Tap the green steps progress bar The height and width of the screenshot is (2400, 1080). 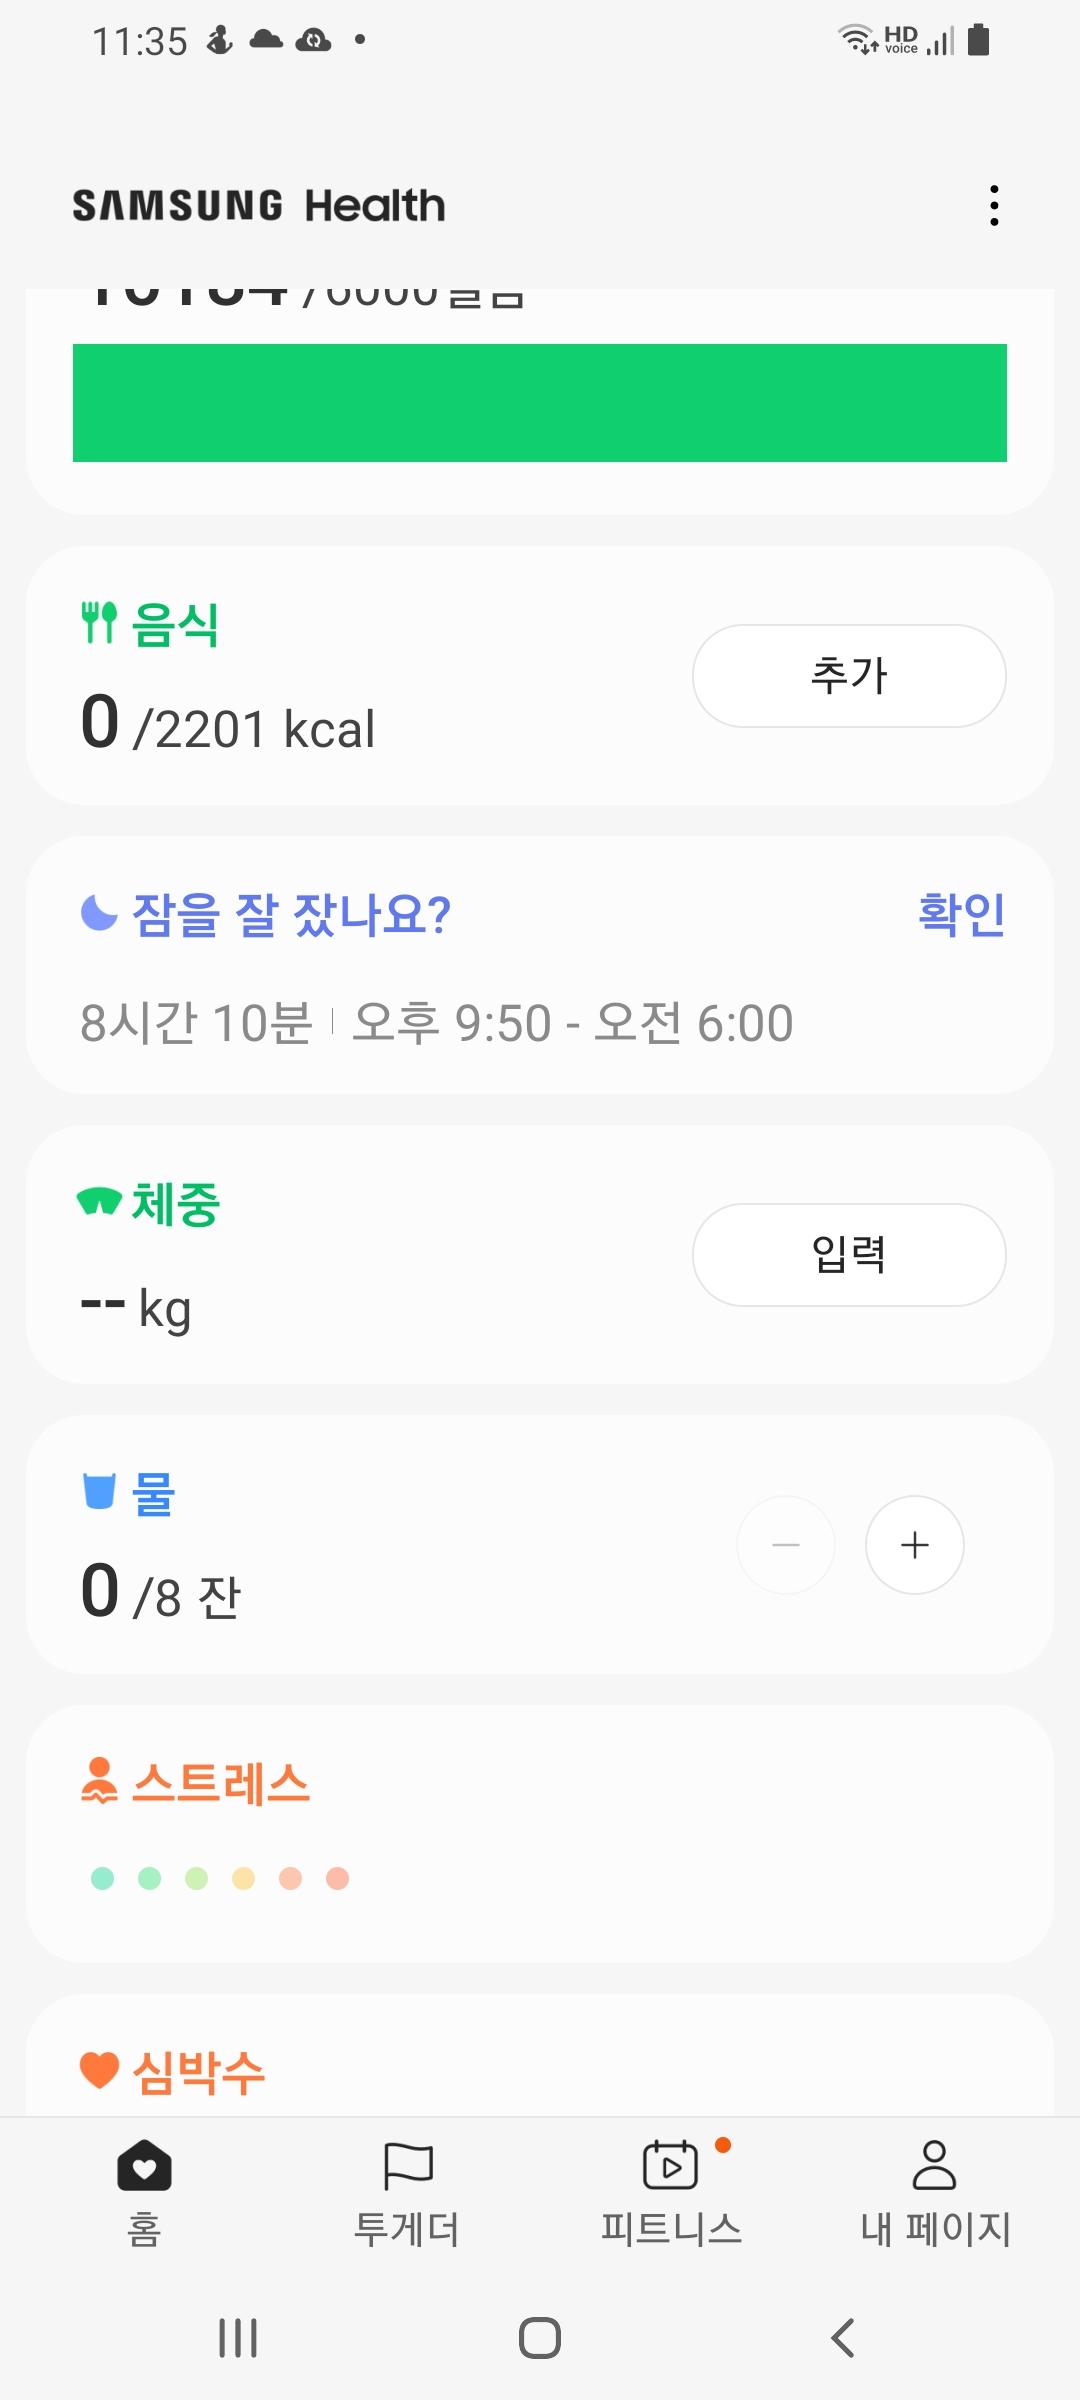(540, 403)
